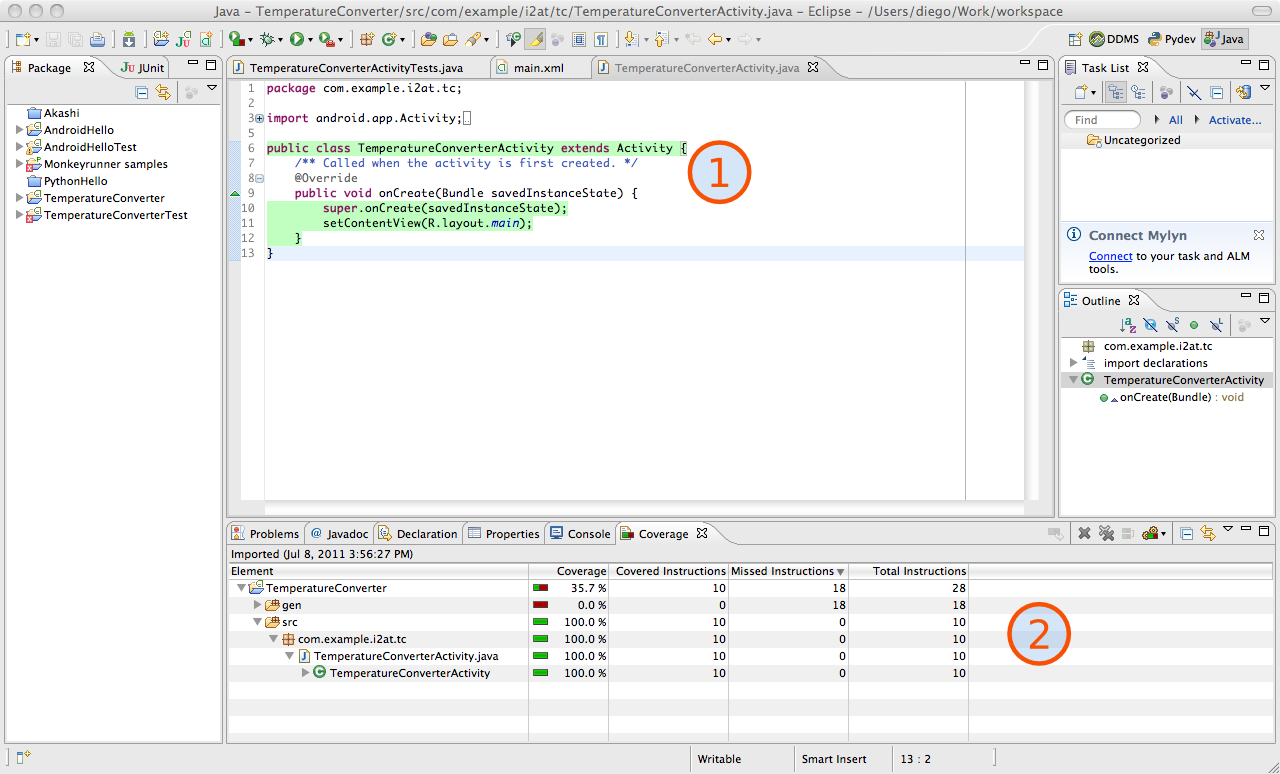Open TemperatureConverterActivityTests.java editor tab
This screenshot has height=774, width=1280.
coord(356,68)
